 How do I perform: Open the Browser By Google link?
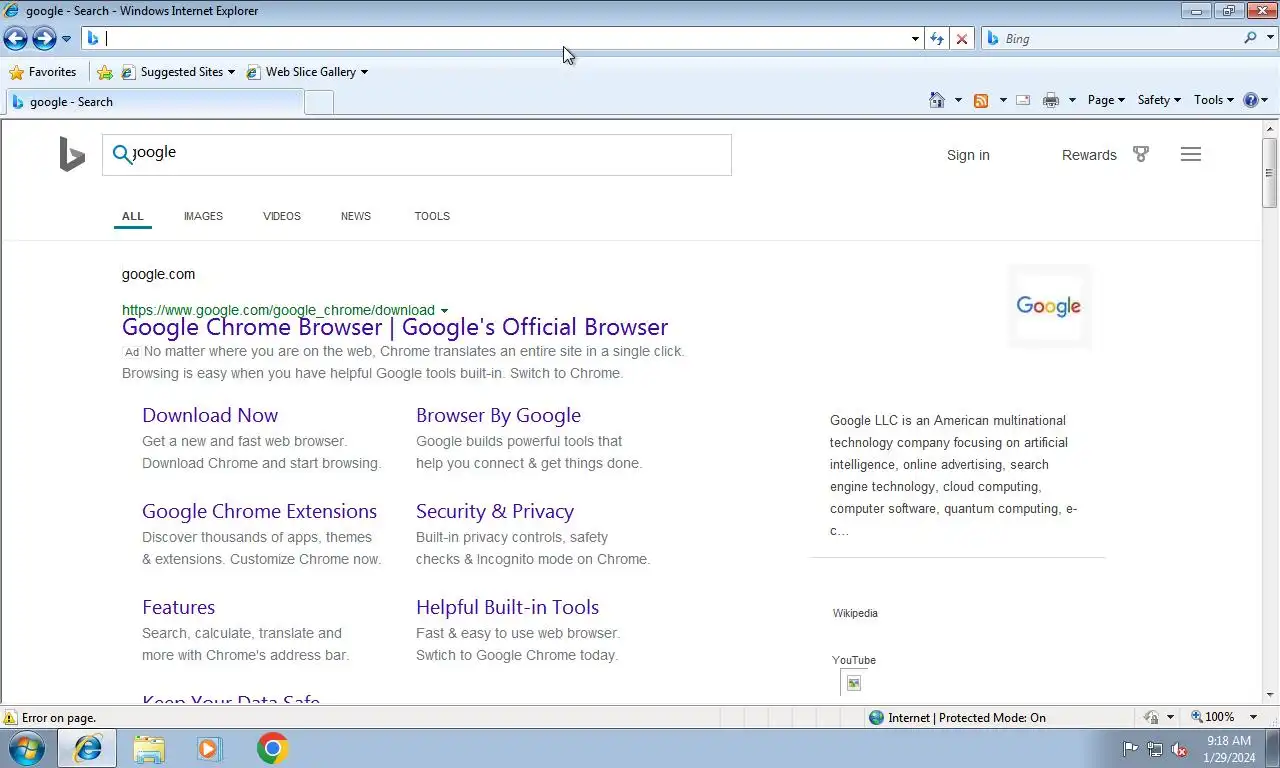[498, 415]
